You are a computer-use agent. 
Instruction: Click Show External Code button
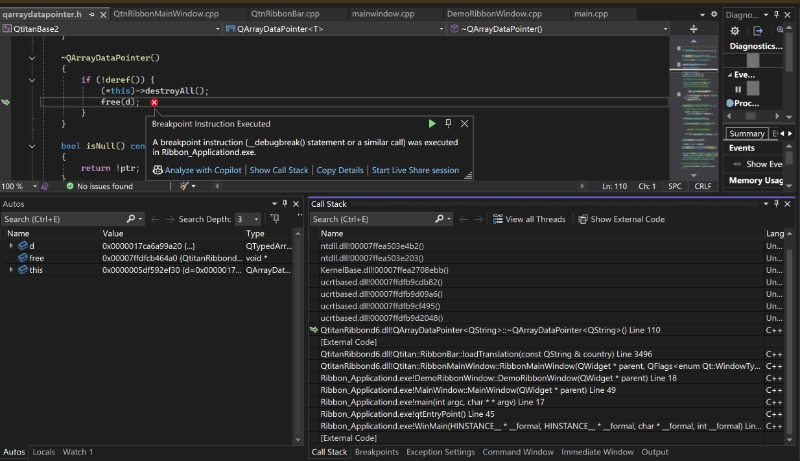coord(621,219)
